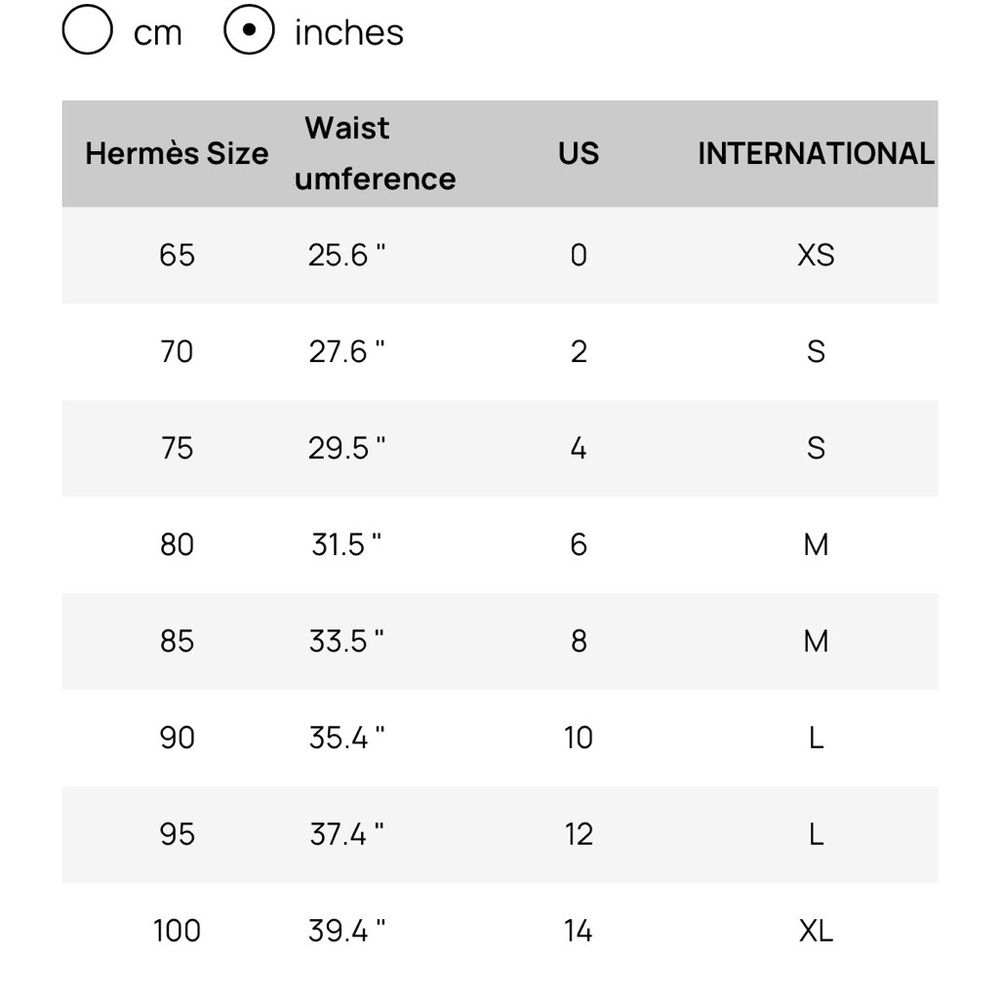Click the US size 6 cell
This screenshot has height=1000, width=1000.
pos(578,545)
